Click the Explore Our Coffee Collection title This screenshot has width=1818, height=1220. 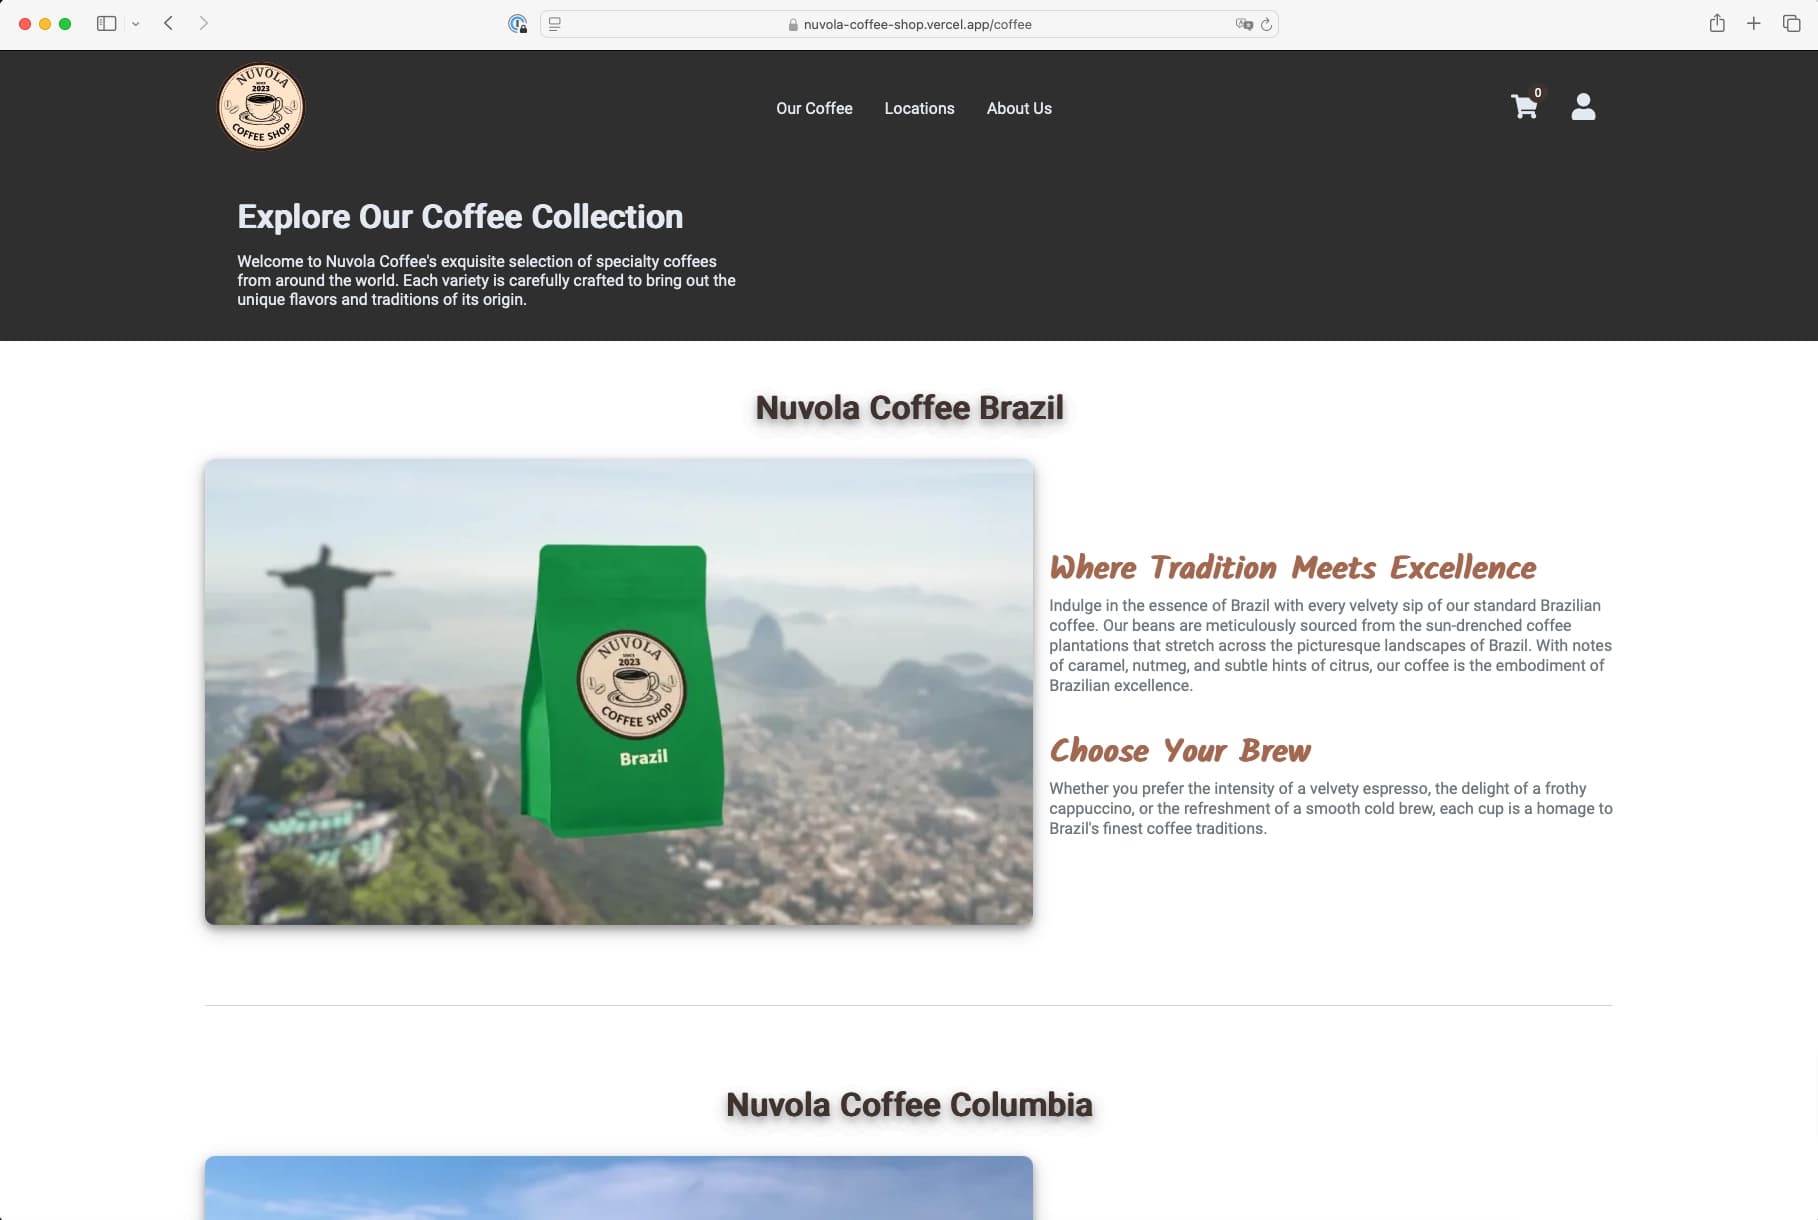coord(460,217)
